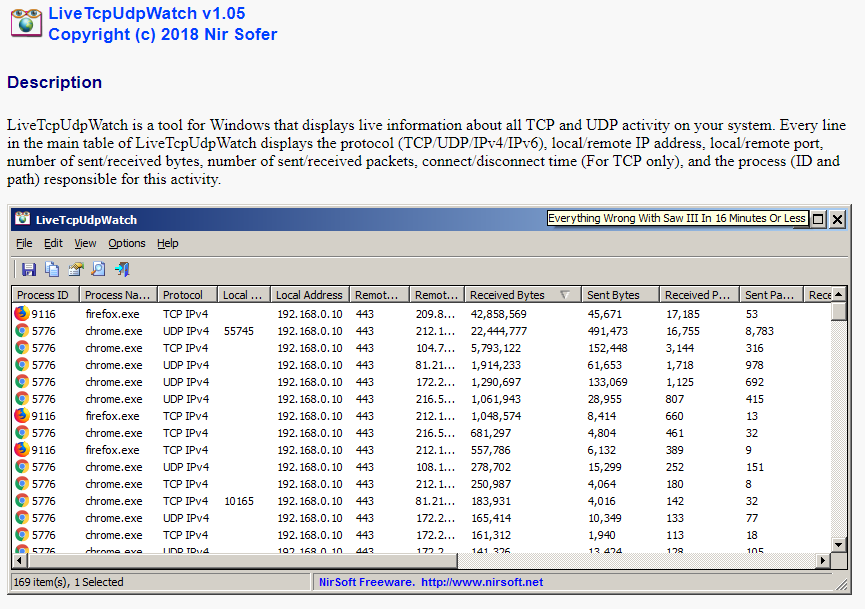Click the Copy Selected Items toolbar icon
Viewport: 865px width, 609px height.
point(52,269)
